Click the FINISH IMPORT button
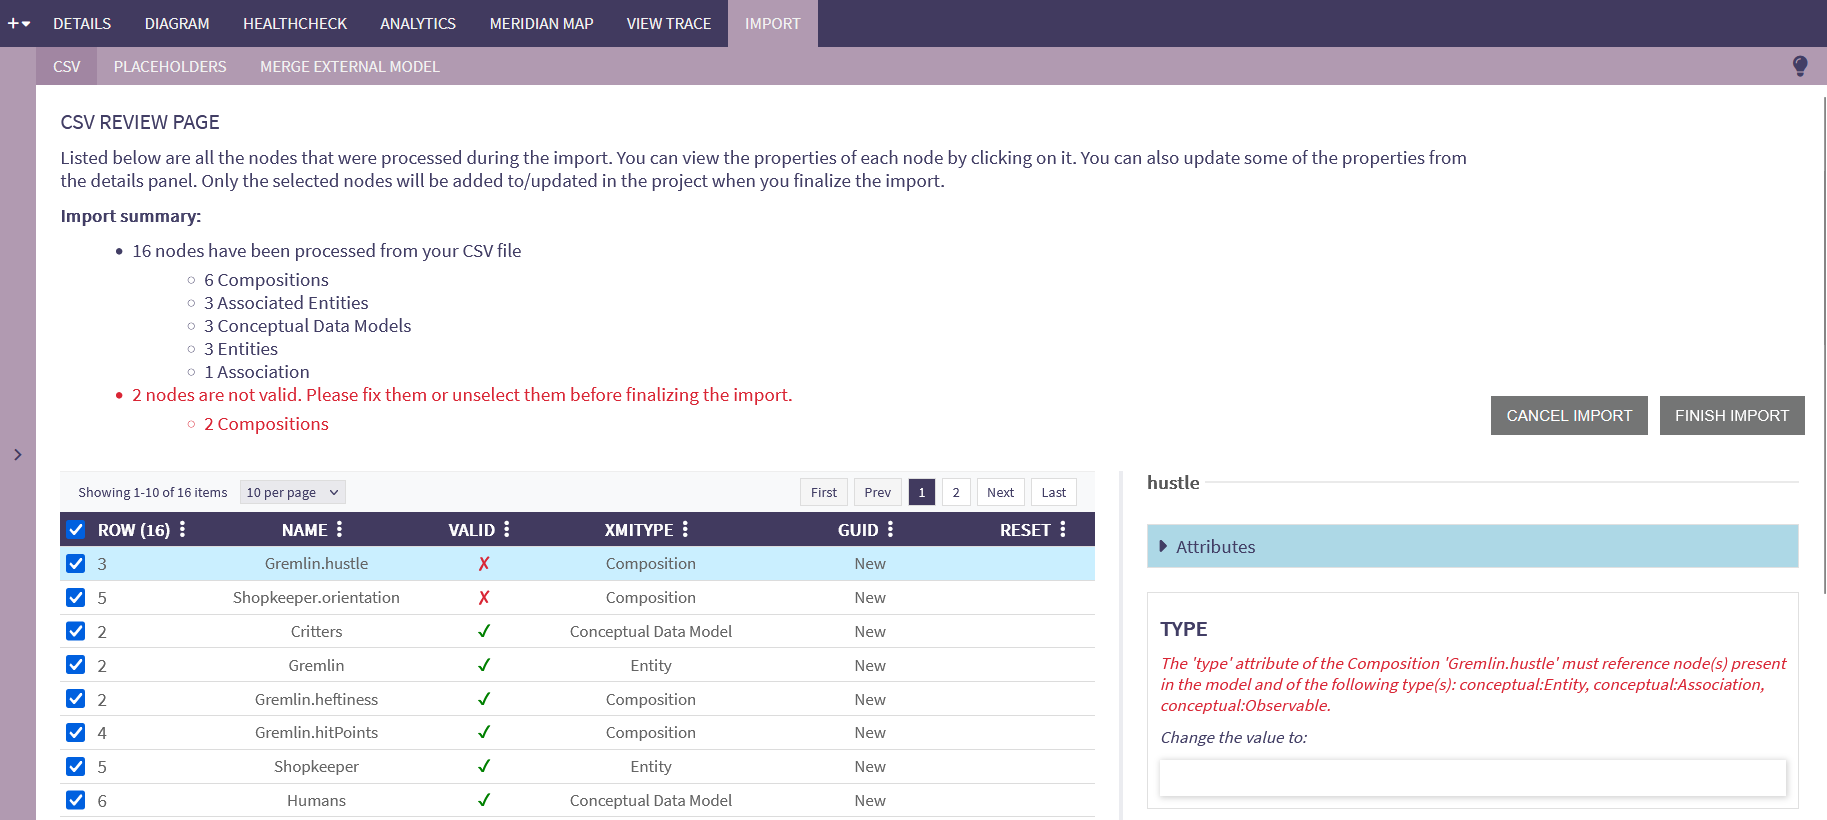1827x820 pixels. coord(1731,415)
